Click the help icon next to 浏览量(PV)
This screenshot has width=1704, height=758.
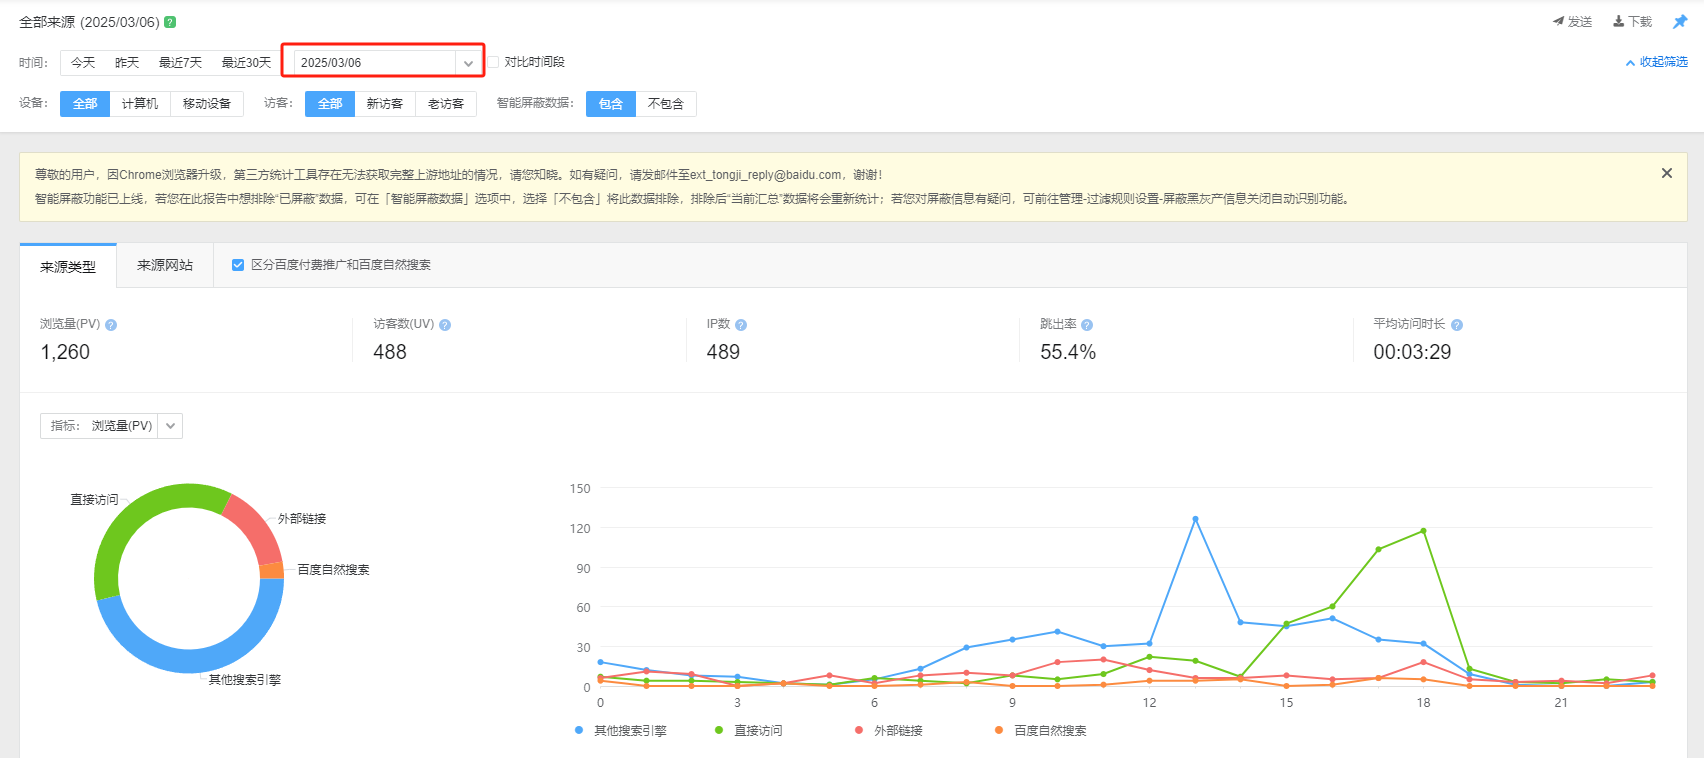[x=111, y=325]
